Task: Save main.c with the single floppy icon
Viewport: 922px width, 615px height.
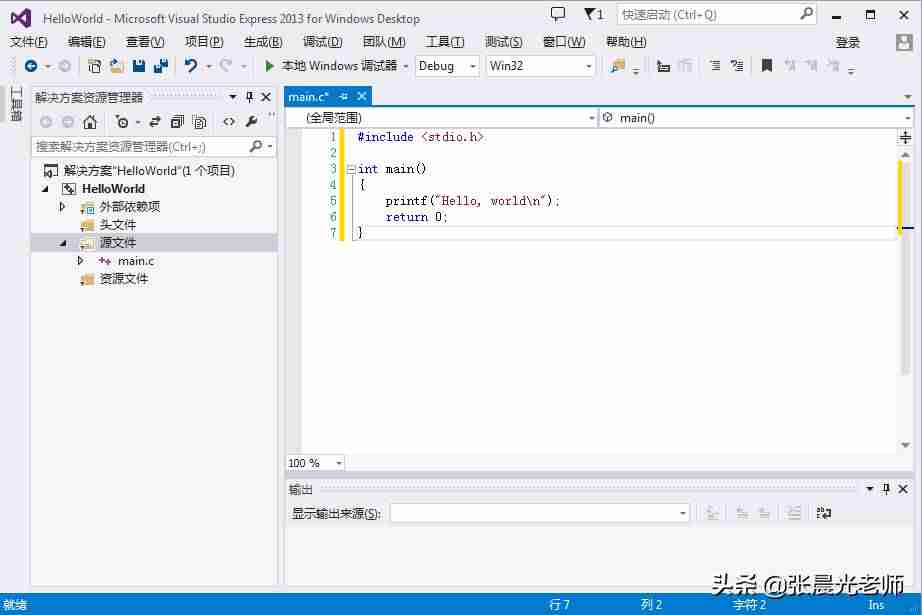Action: (x=139, y=66)
